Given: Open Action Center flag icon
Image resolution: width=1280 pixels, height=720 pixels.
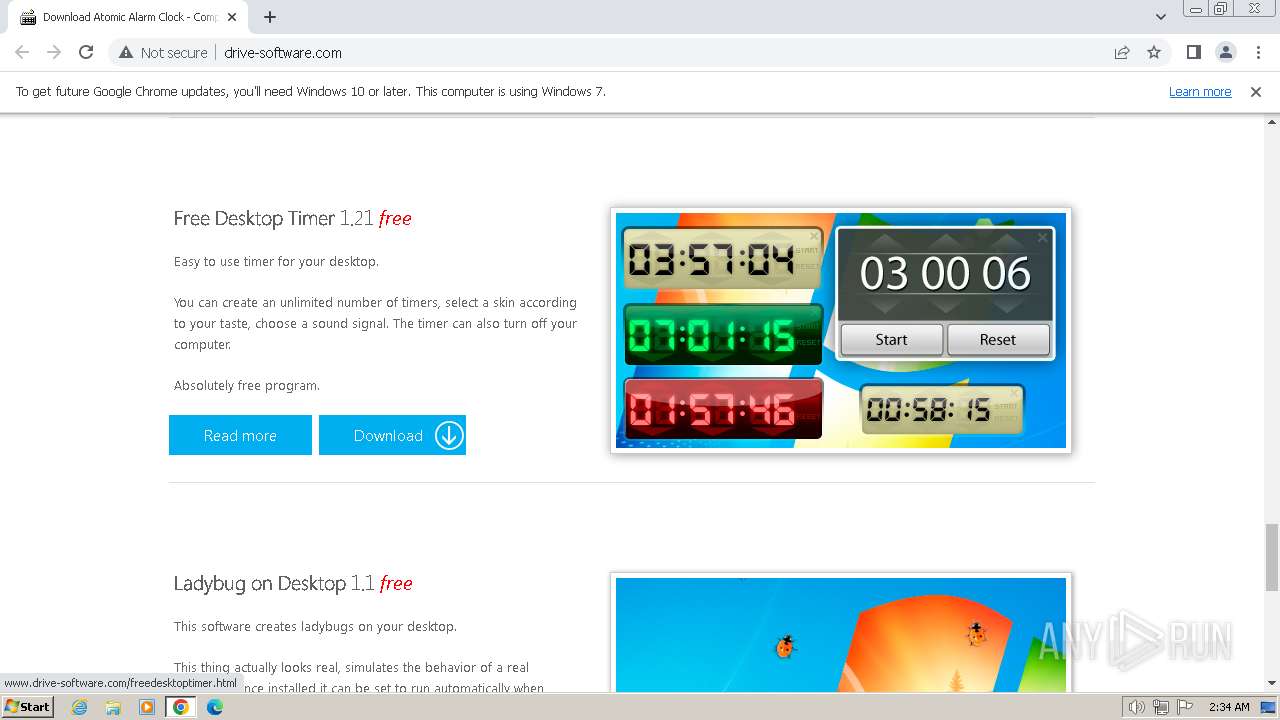Looking at the screenshot, I should coord(1184,707).
